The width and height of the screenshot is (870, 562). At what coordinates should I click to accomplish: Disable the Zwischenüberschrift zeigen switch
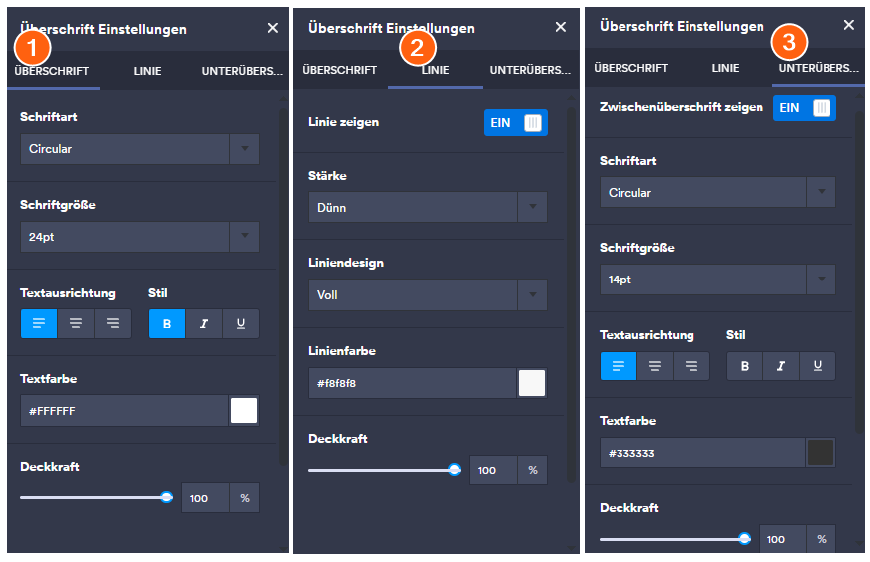click(804, 108)
